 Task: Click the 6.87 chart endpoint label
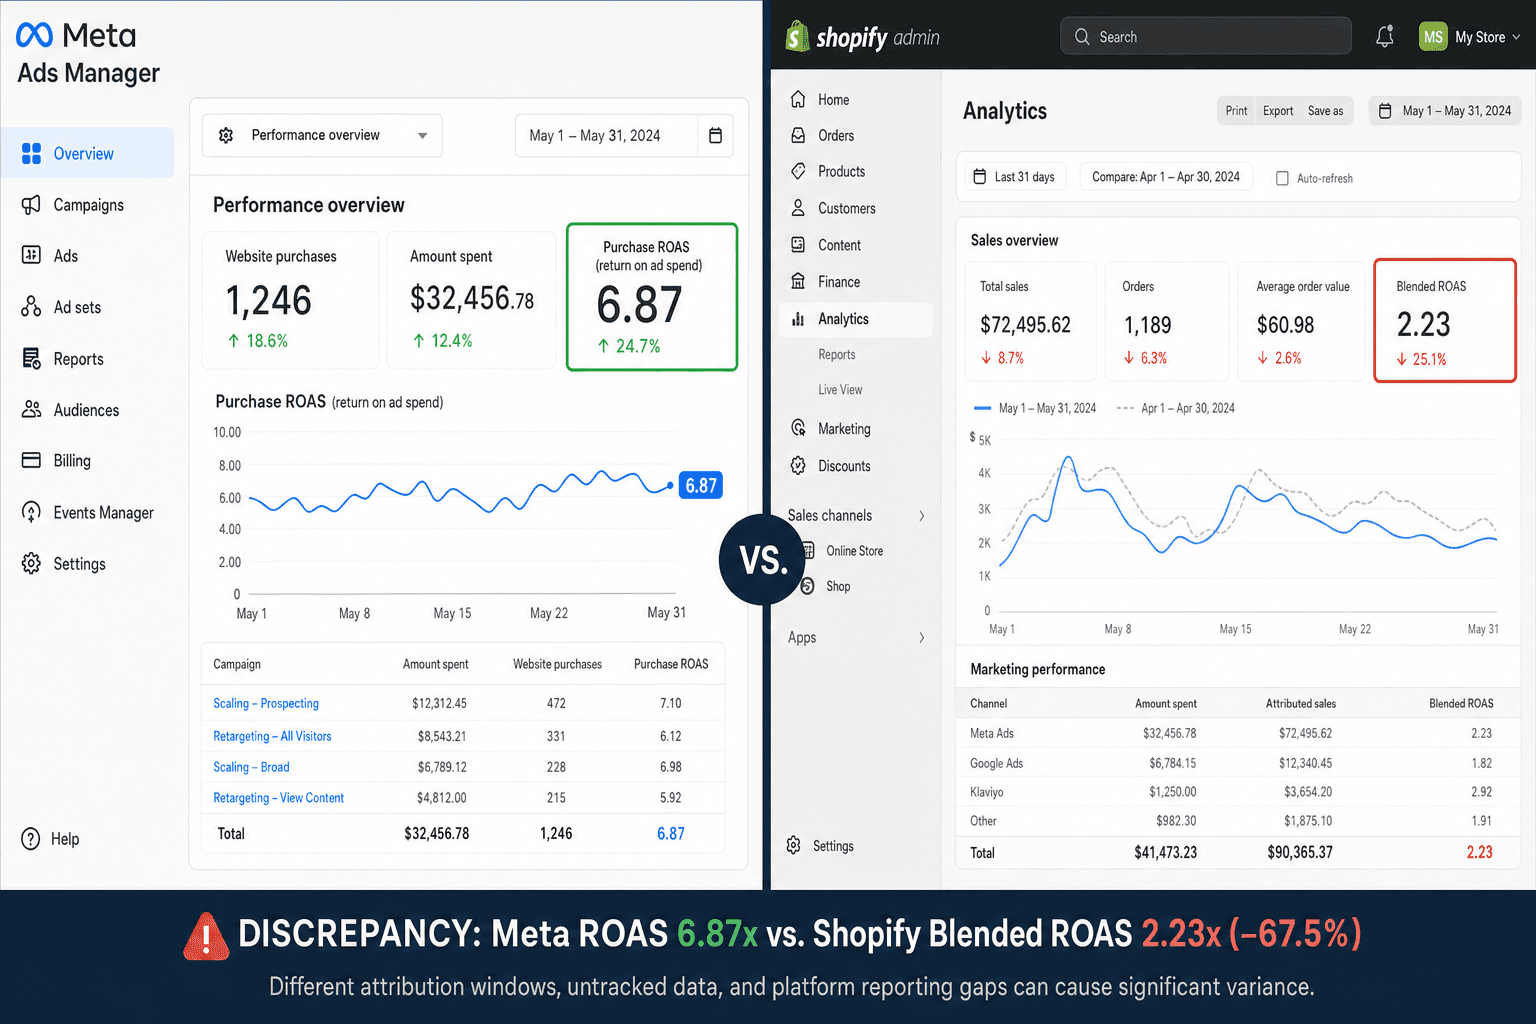701,486
